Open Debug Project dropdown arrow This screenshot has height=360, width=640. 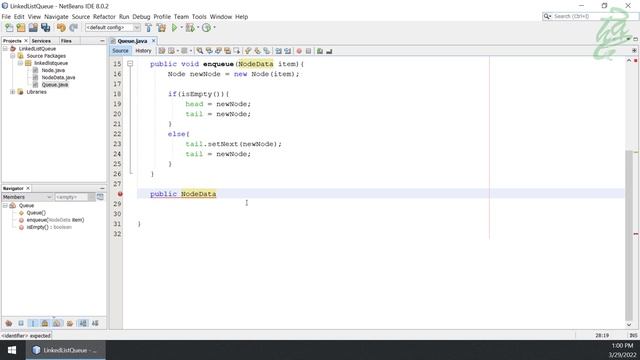198,27
